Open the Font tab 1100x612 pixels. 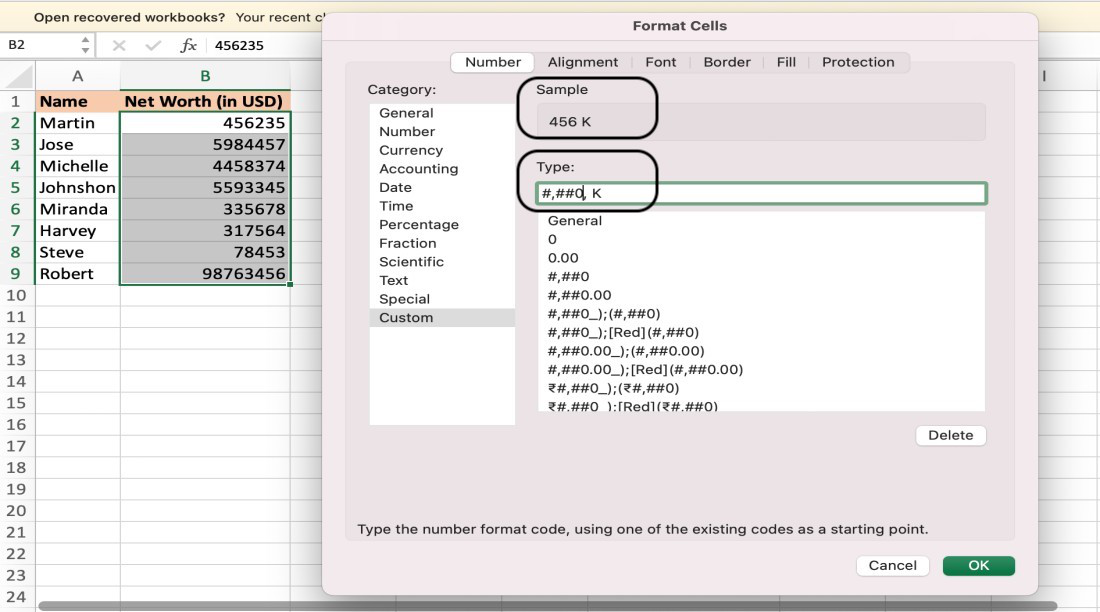click(661, 62)
